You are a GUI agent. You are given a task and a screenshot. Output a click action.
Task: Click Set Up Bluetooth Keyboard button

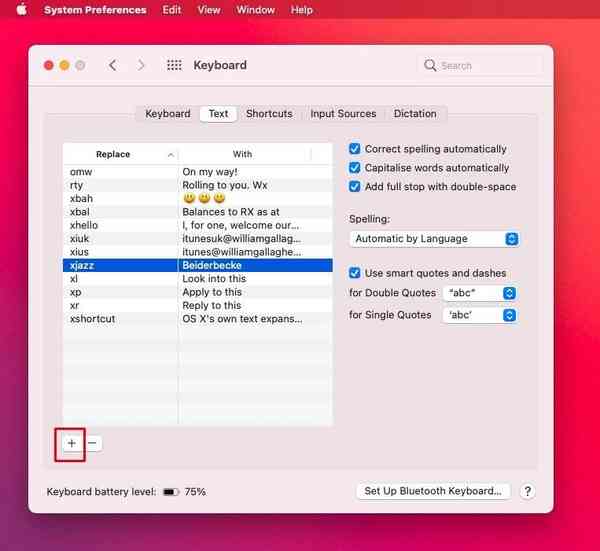pos(434,491)
